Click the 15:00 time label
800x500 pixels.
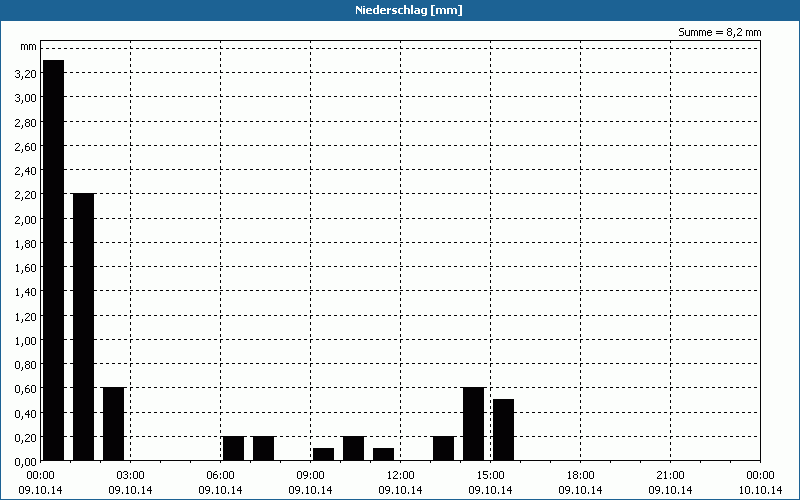click(490, 476)
